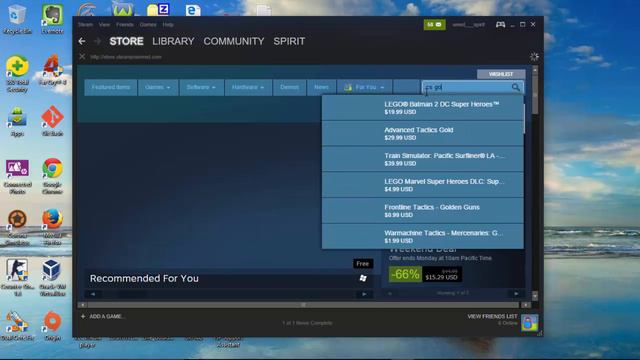Open the Oracle VM VirtualBox desktop icon

[52, 278]
